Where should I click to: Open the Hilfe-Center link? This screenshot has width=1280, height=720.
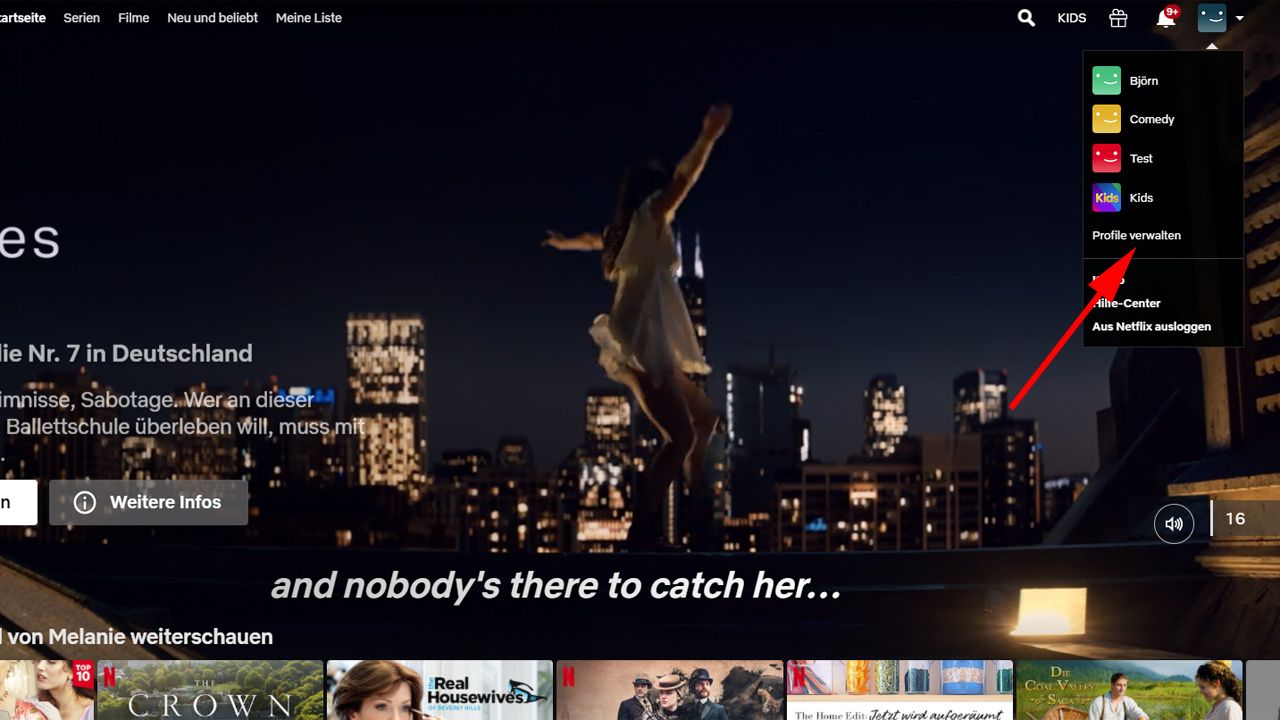1126,303
